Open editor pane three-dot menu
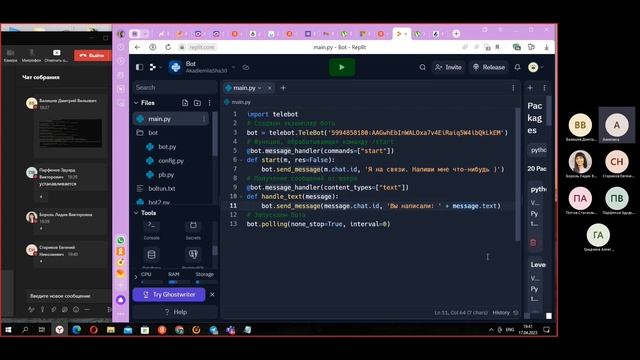This screenshot has width=640, height=360. click(513, 88)
